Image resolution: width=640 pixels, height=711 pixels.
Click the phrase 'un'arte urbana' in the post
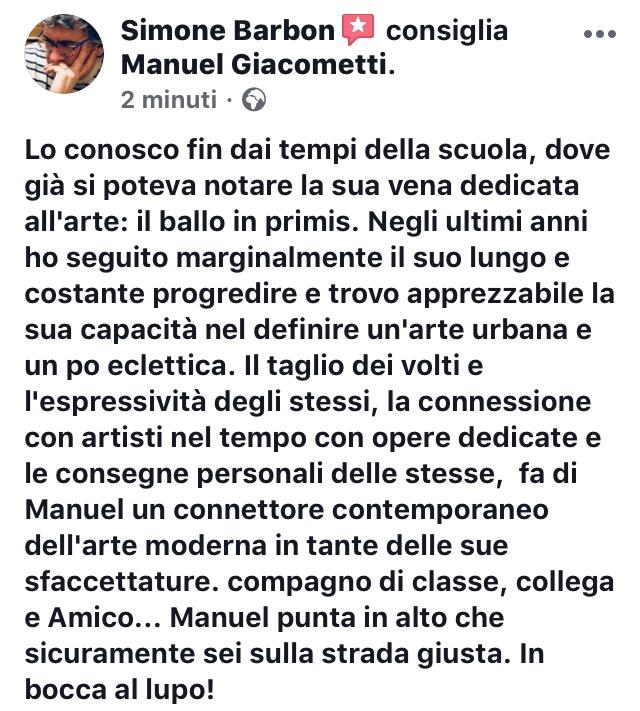(467, 330)
